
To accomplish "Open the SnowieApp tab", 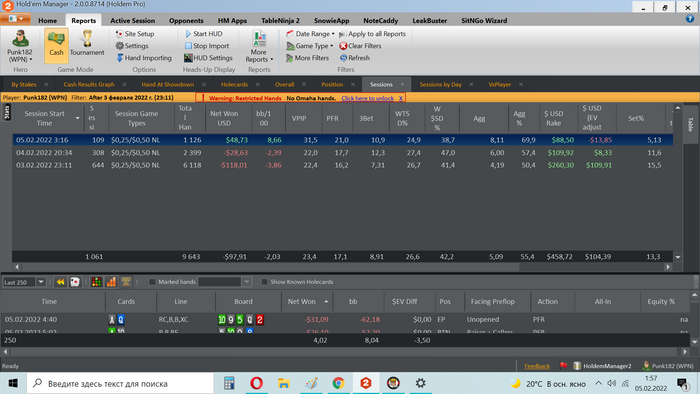I will 331,21.
